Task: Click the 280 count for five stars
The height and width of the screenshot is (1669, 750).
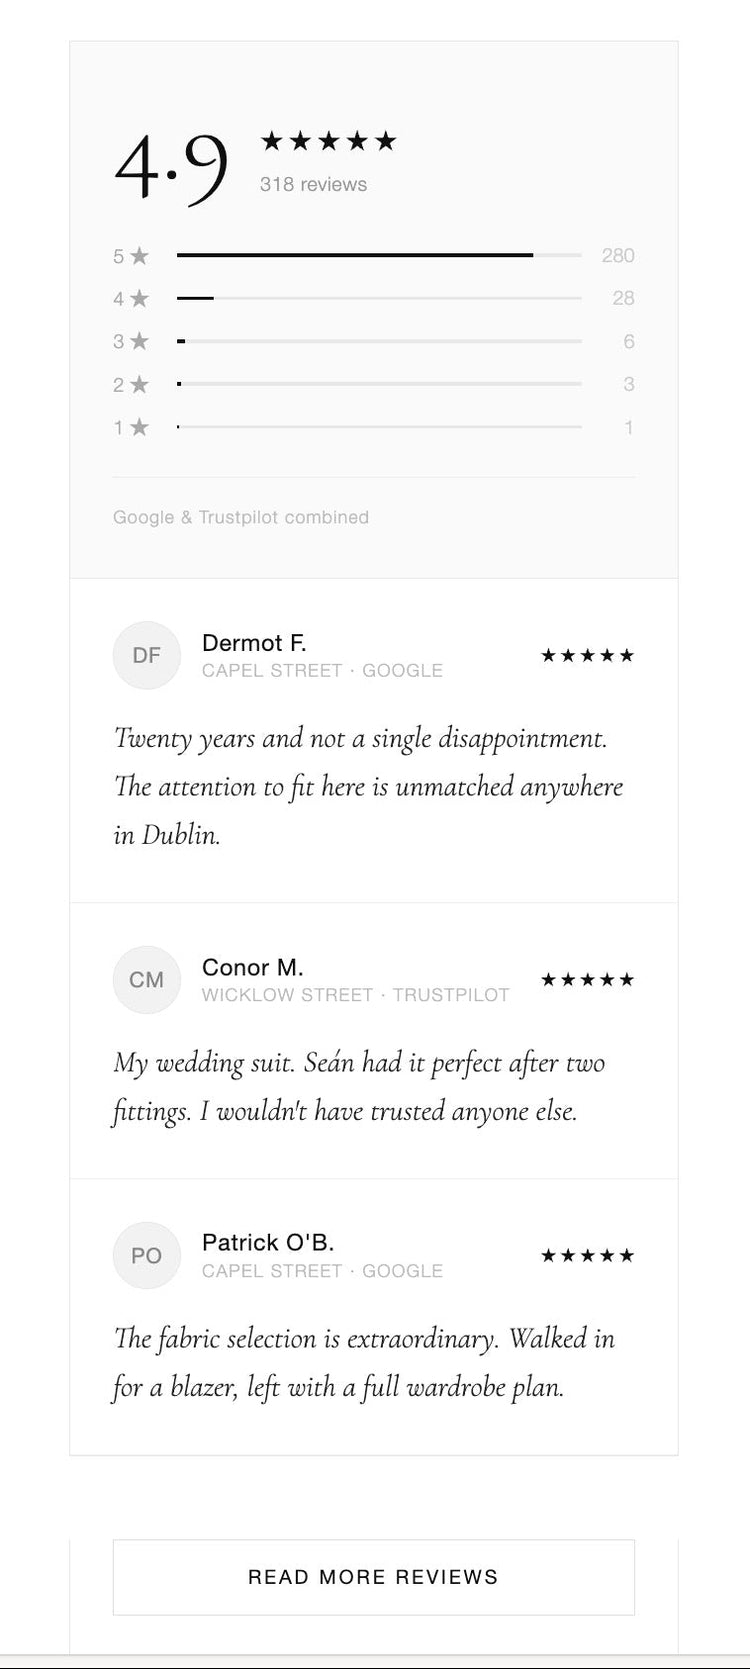Action: point(618,256)
